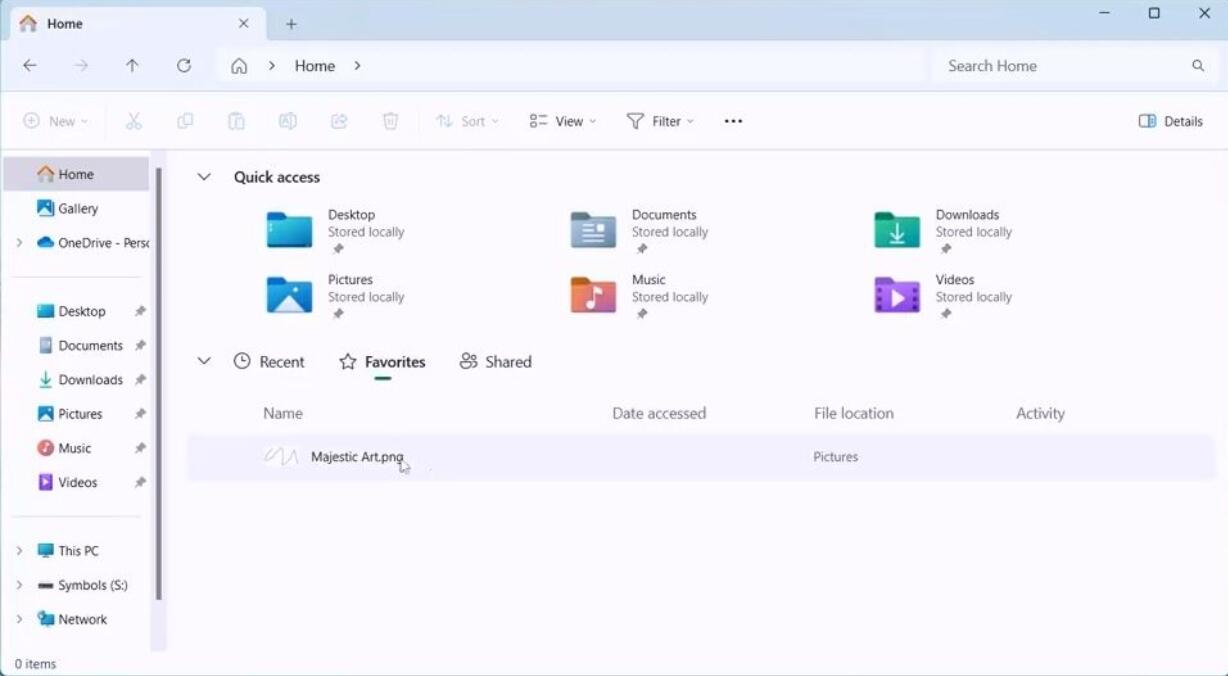This screenshot has width=1228, height=676.
Task: Click the Delete icon in the toolbar
Action: point(390,120)
